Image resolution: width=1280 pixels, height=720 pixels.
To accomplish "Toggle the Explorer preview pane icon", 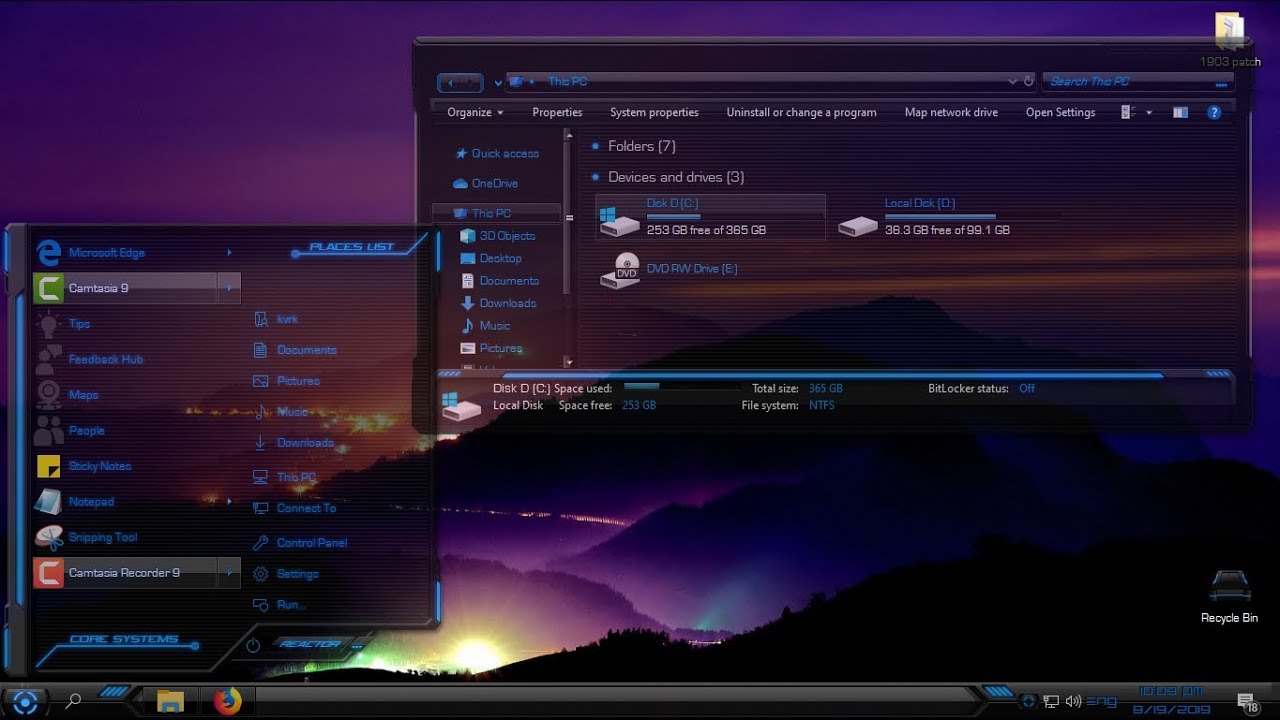I will point(1181,113).
